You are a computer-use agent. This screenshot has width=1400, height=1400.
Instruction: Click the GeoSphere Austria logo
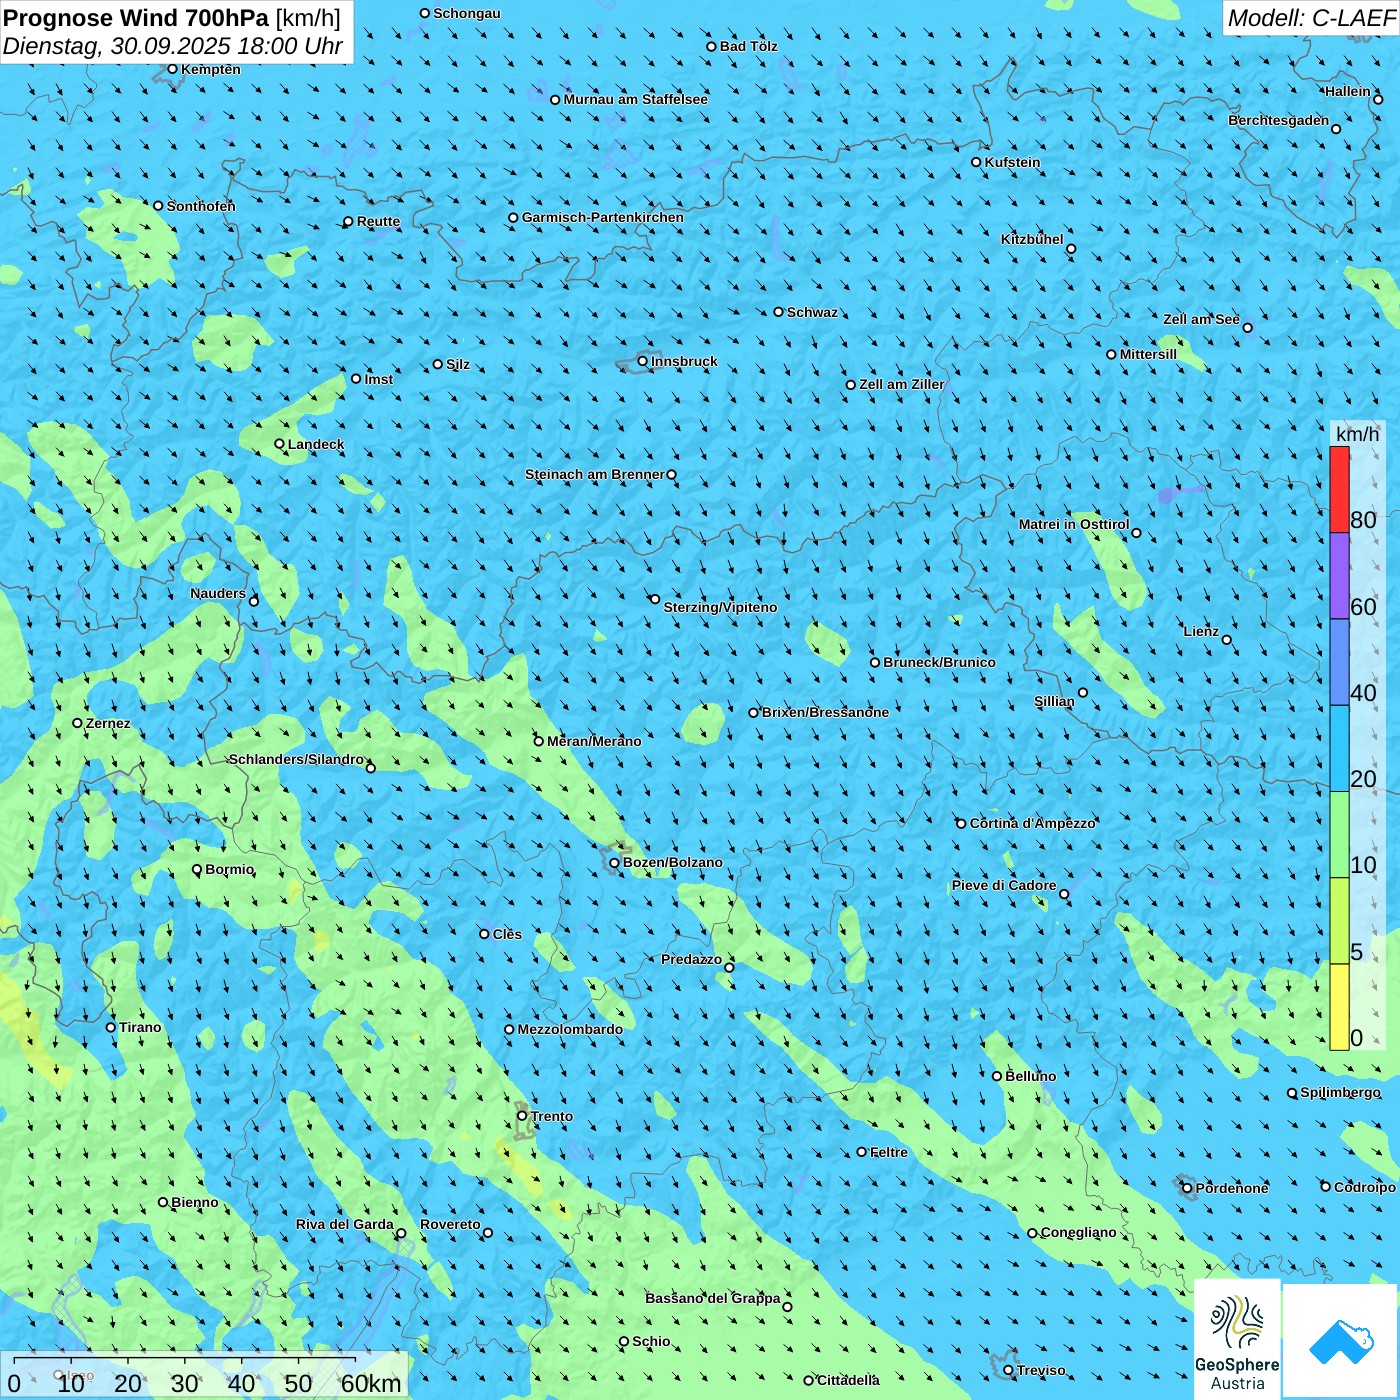click(x=1237, y=1338)
